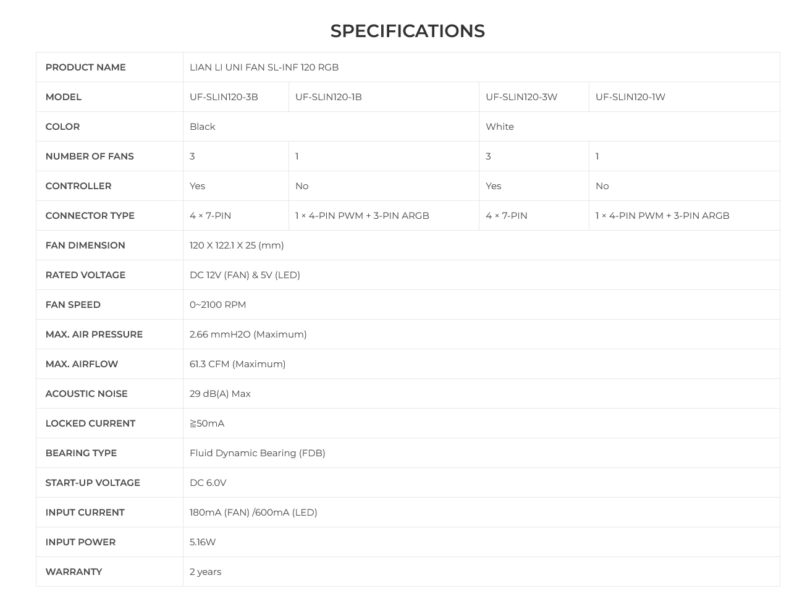Click the Black color value
810x604 pixels.
(203, 127)
